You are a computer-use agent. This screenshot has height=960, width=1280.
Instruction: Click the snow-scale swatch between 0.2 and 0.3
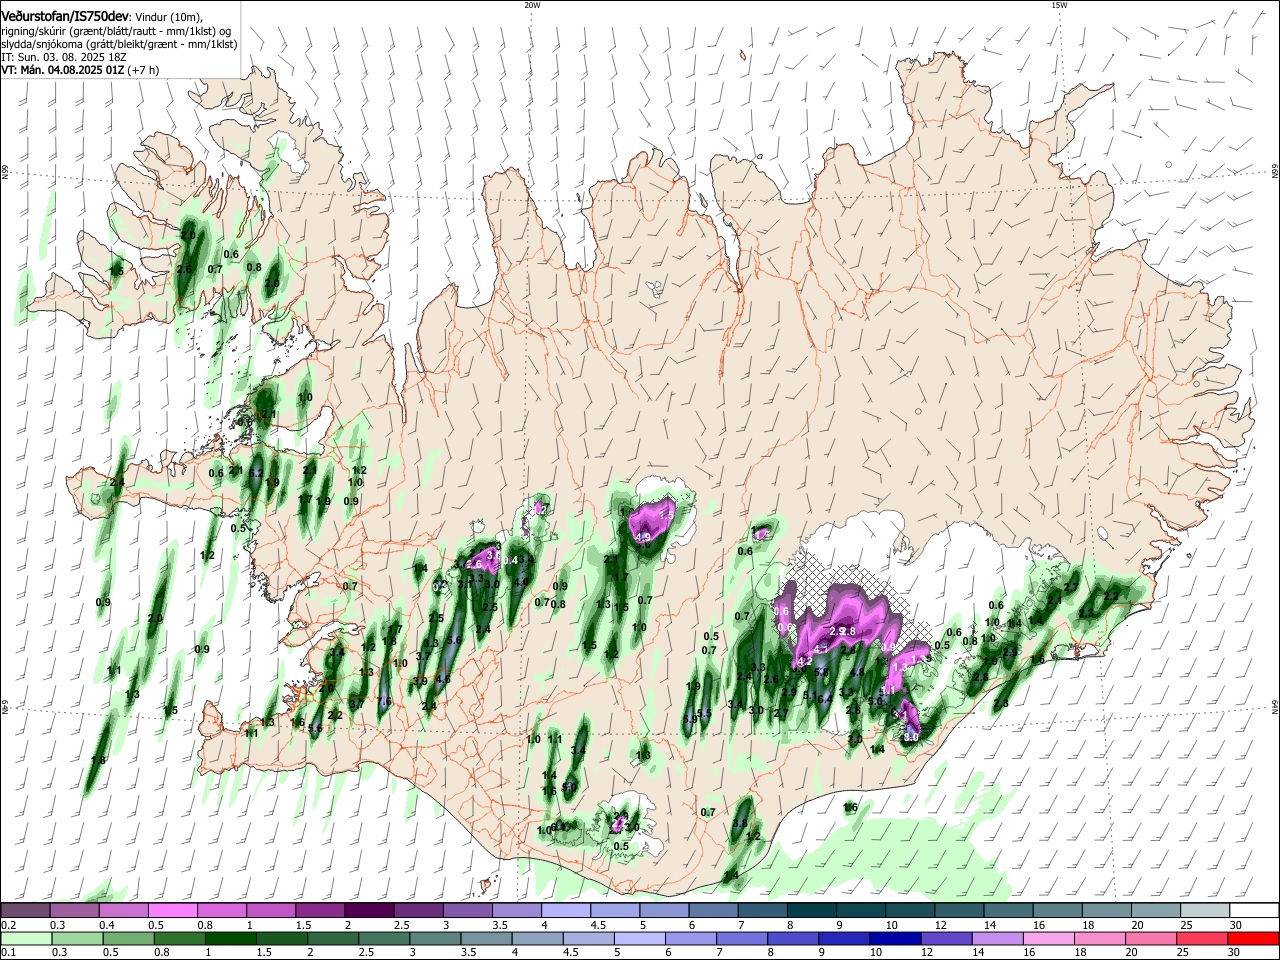click(x=25, y=910)
